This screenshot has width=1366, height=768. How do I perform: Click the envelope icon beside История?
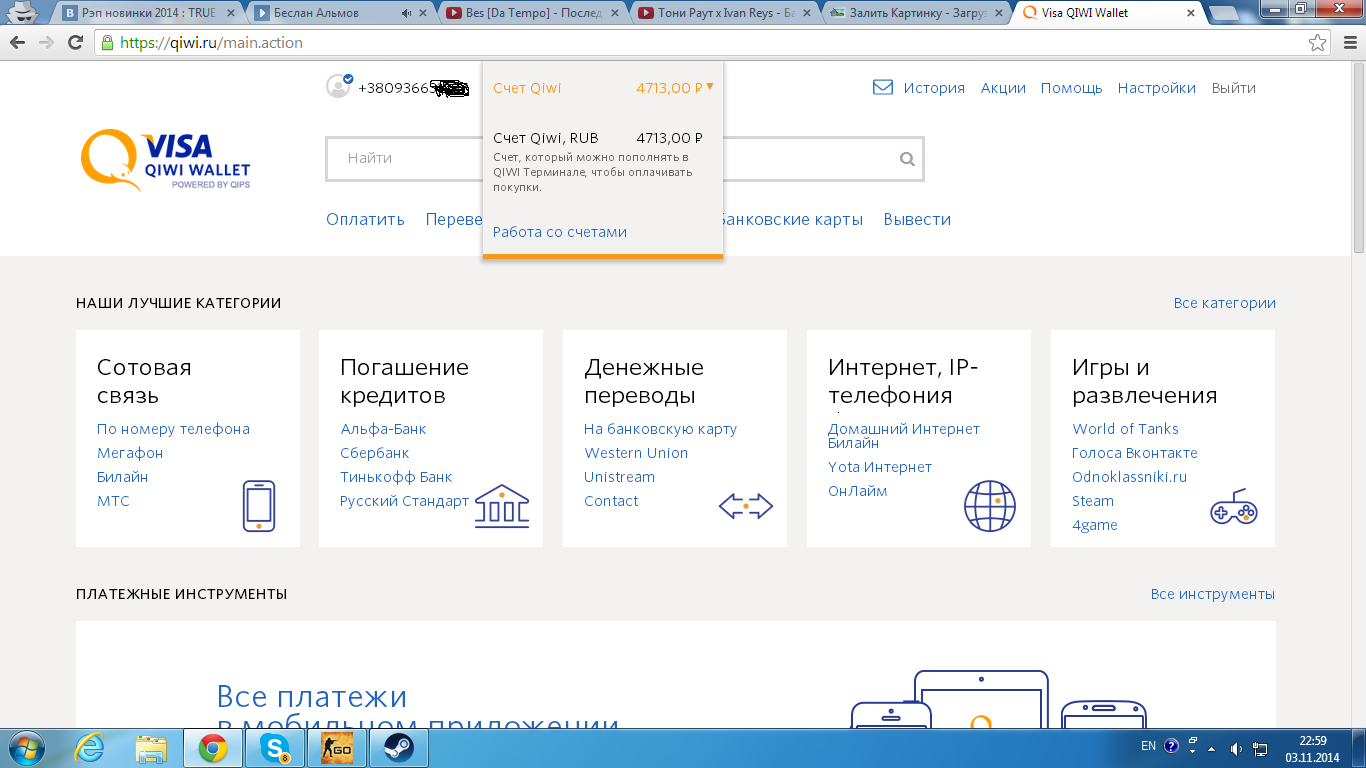pos(883,87)
